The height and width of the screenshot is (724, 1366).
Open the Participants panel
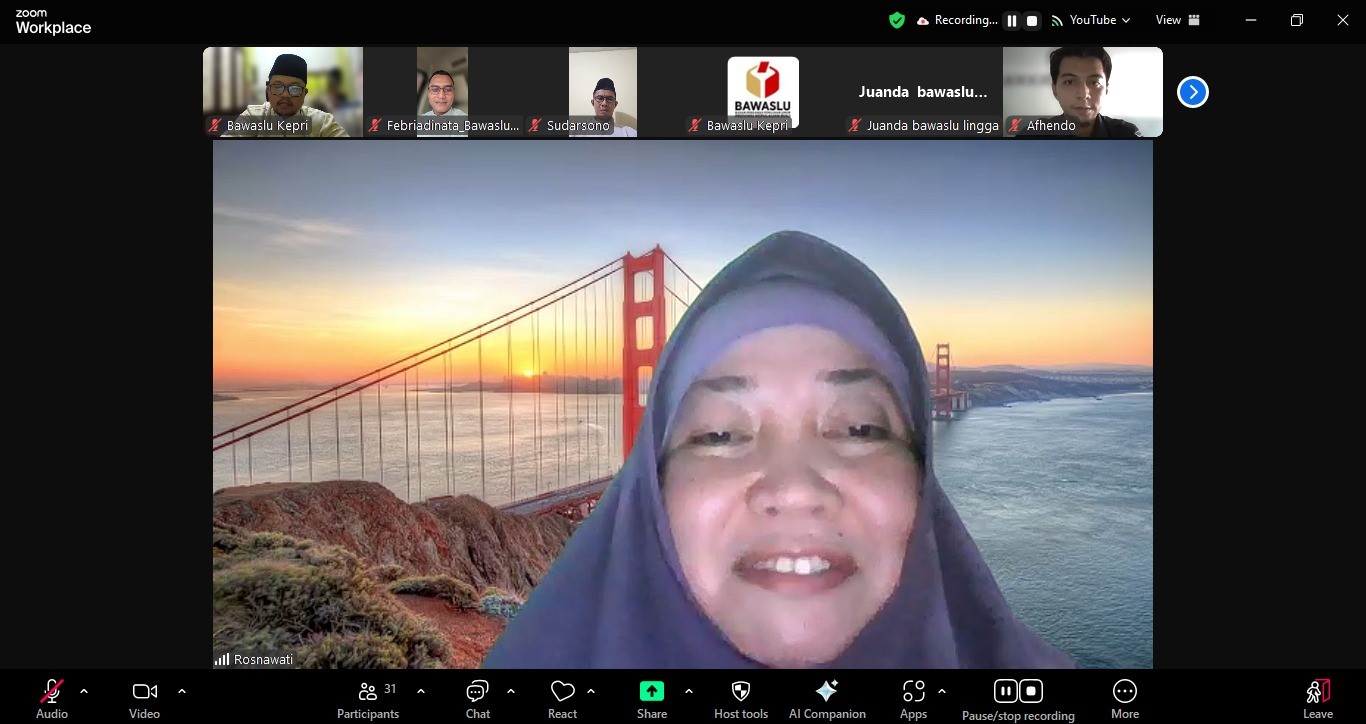coord(368,698)
